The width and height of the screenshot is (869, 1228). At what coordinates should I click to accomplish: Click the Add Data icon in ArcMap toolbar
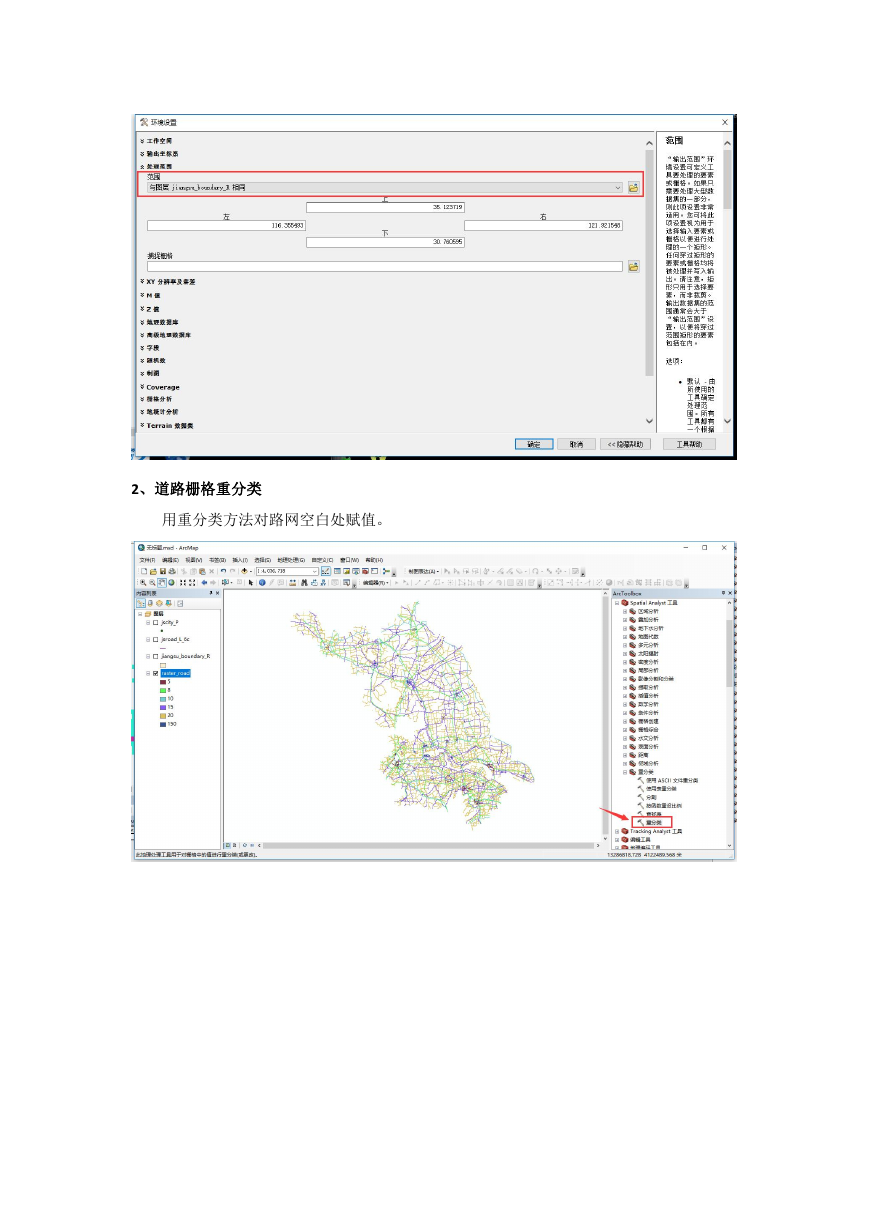tap(245, 571)
